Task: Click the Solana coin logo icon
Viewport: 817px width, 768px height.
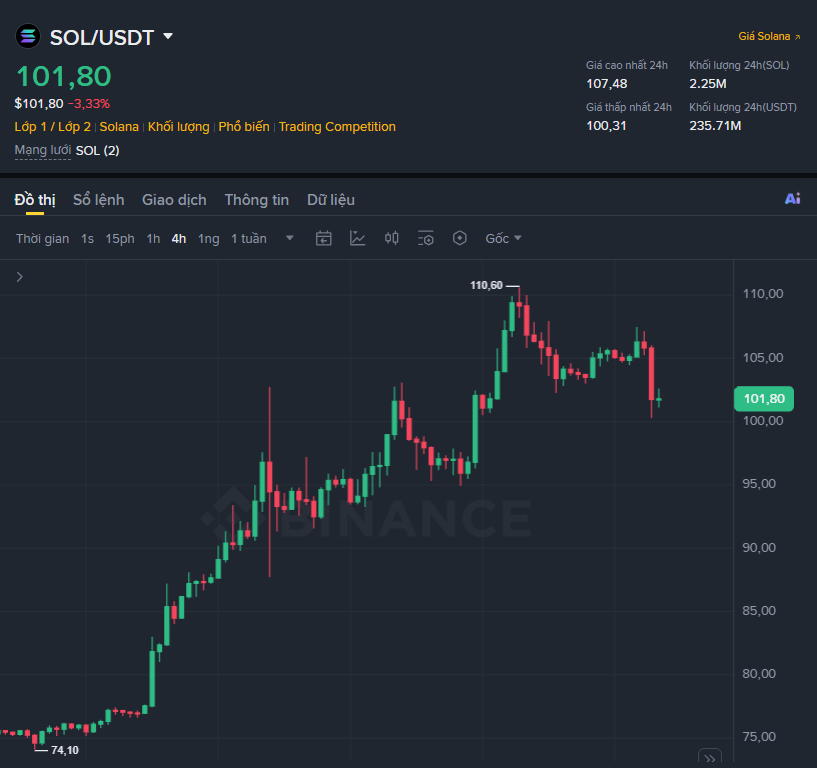Action: 28,36
